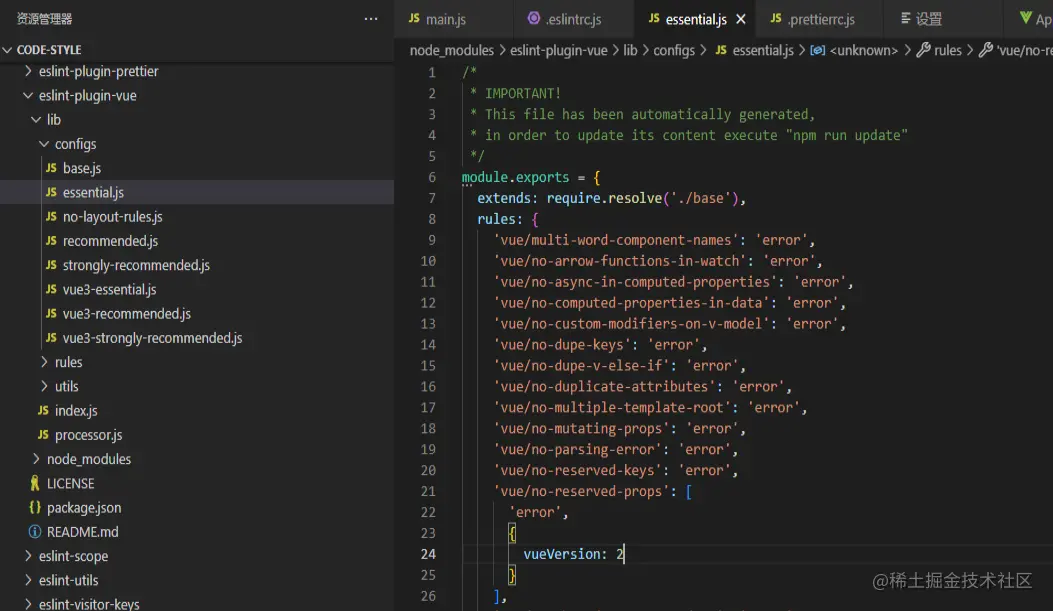Click the package.json braces icon
Image resolution: width=1053 pixels, height=611 pixels.
click(35, 508)
